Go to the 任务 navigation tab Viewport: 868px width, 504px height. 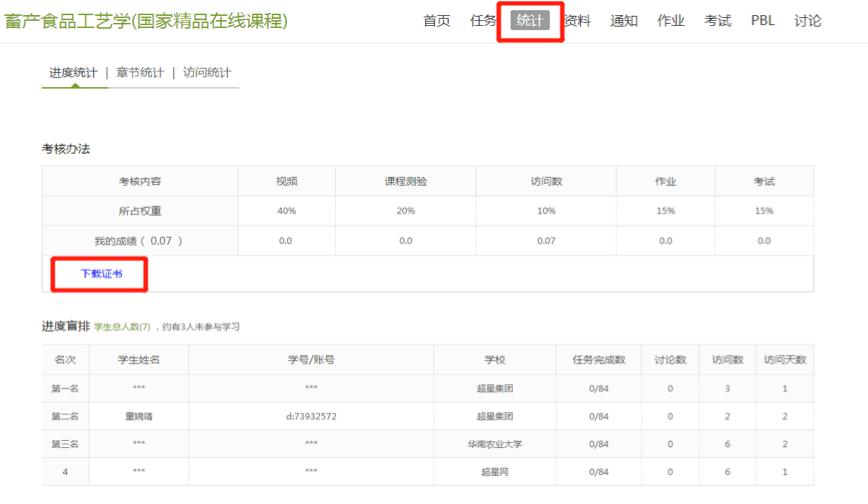coord(483,21)
